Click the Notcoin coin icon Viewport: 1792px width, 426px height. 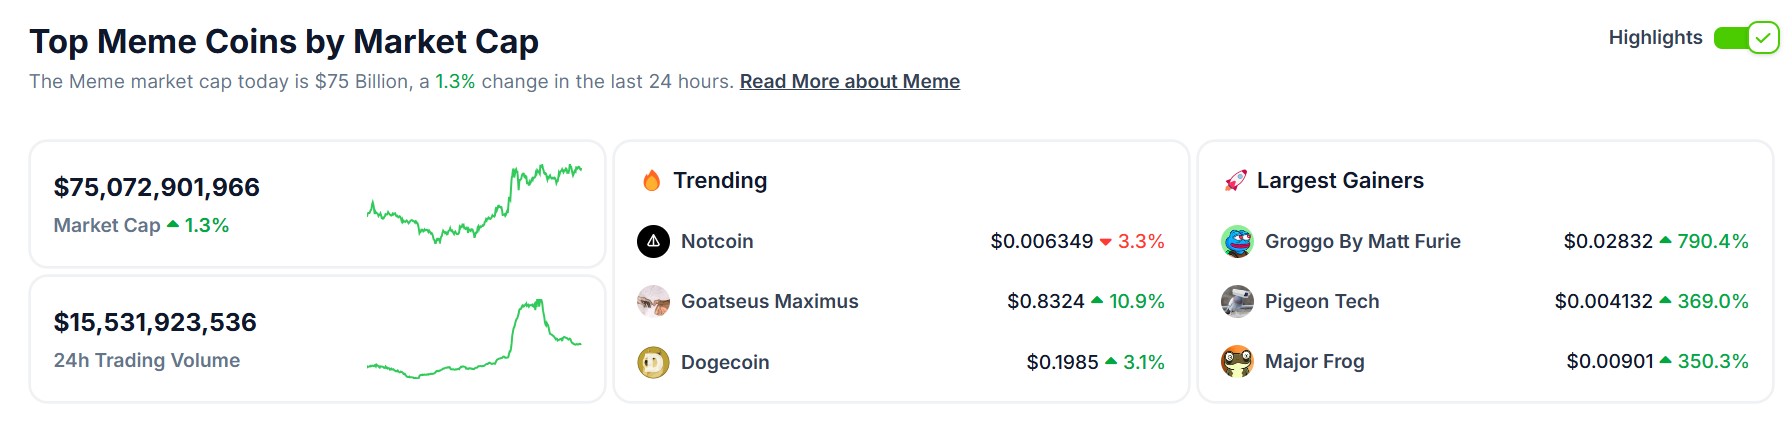pyautogui.click(x=653, y=241)
